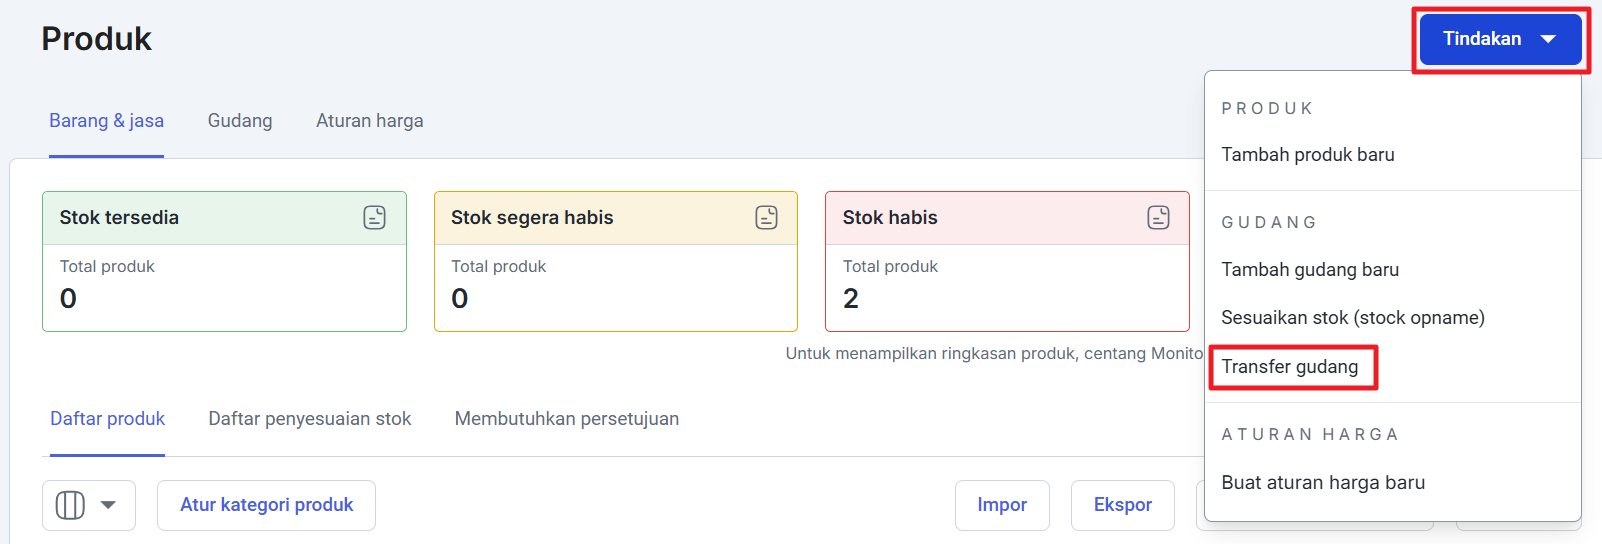The height and width of the screenshot is (544, 1602).
Task: Select Tambah gudang baru menu item
Action: [x=1310, y=270]
